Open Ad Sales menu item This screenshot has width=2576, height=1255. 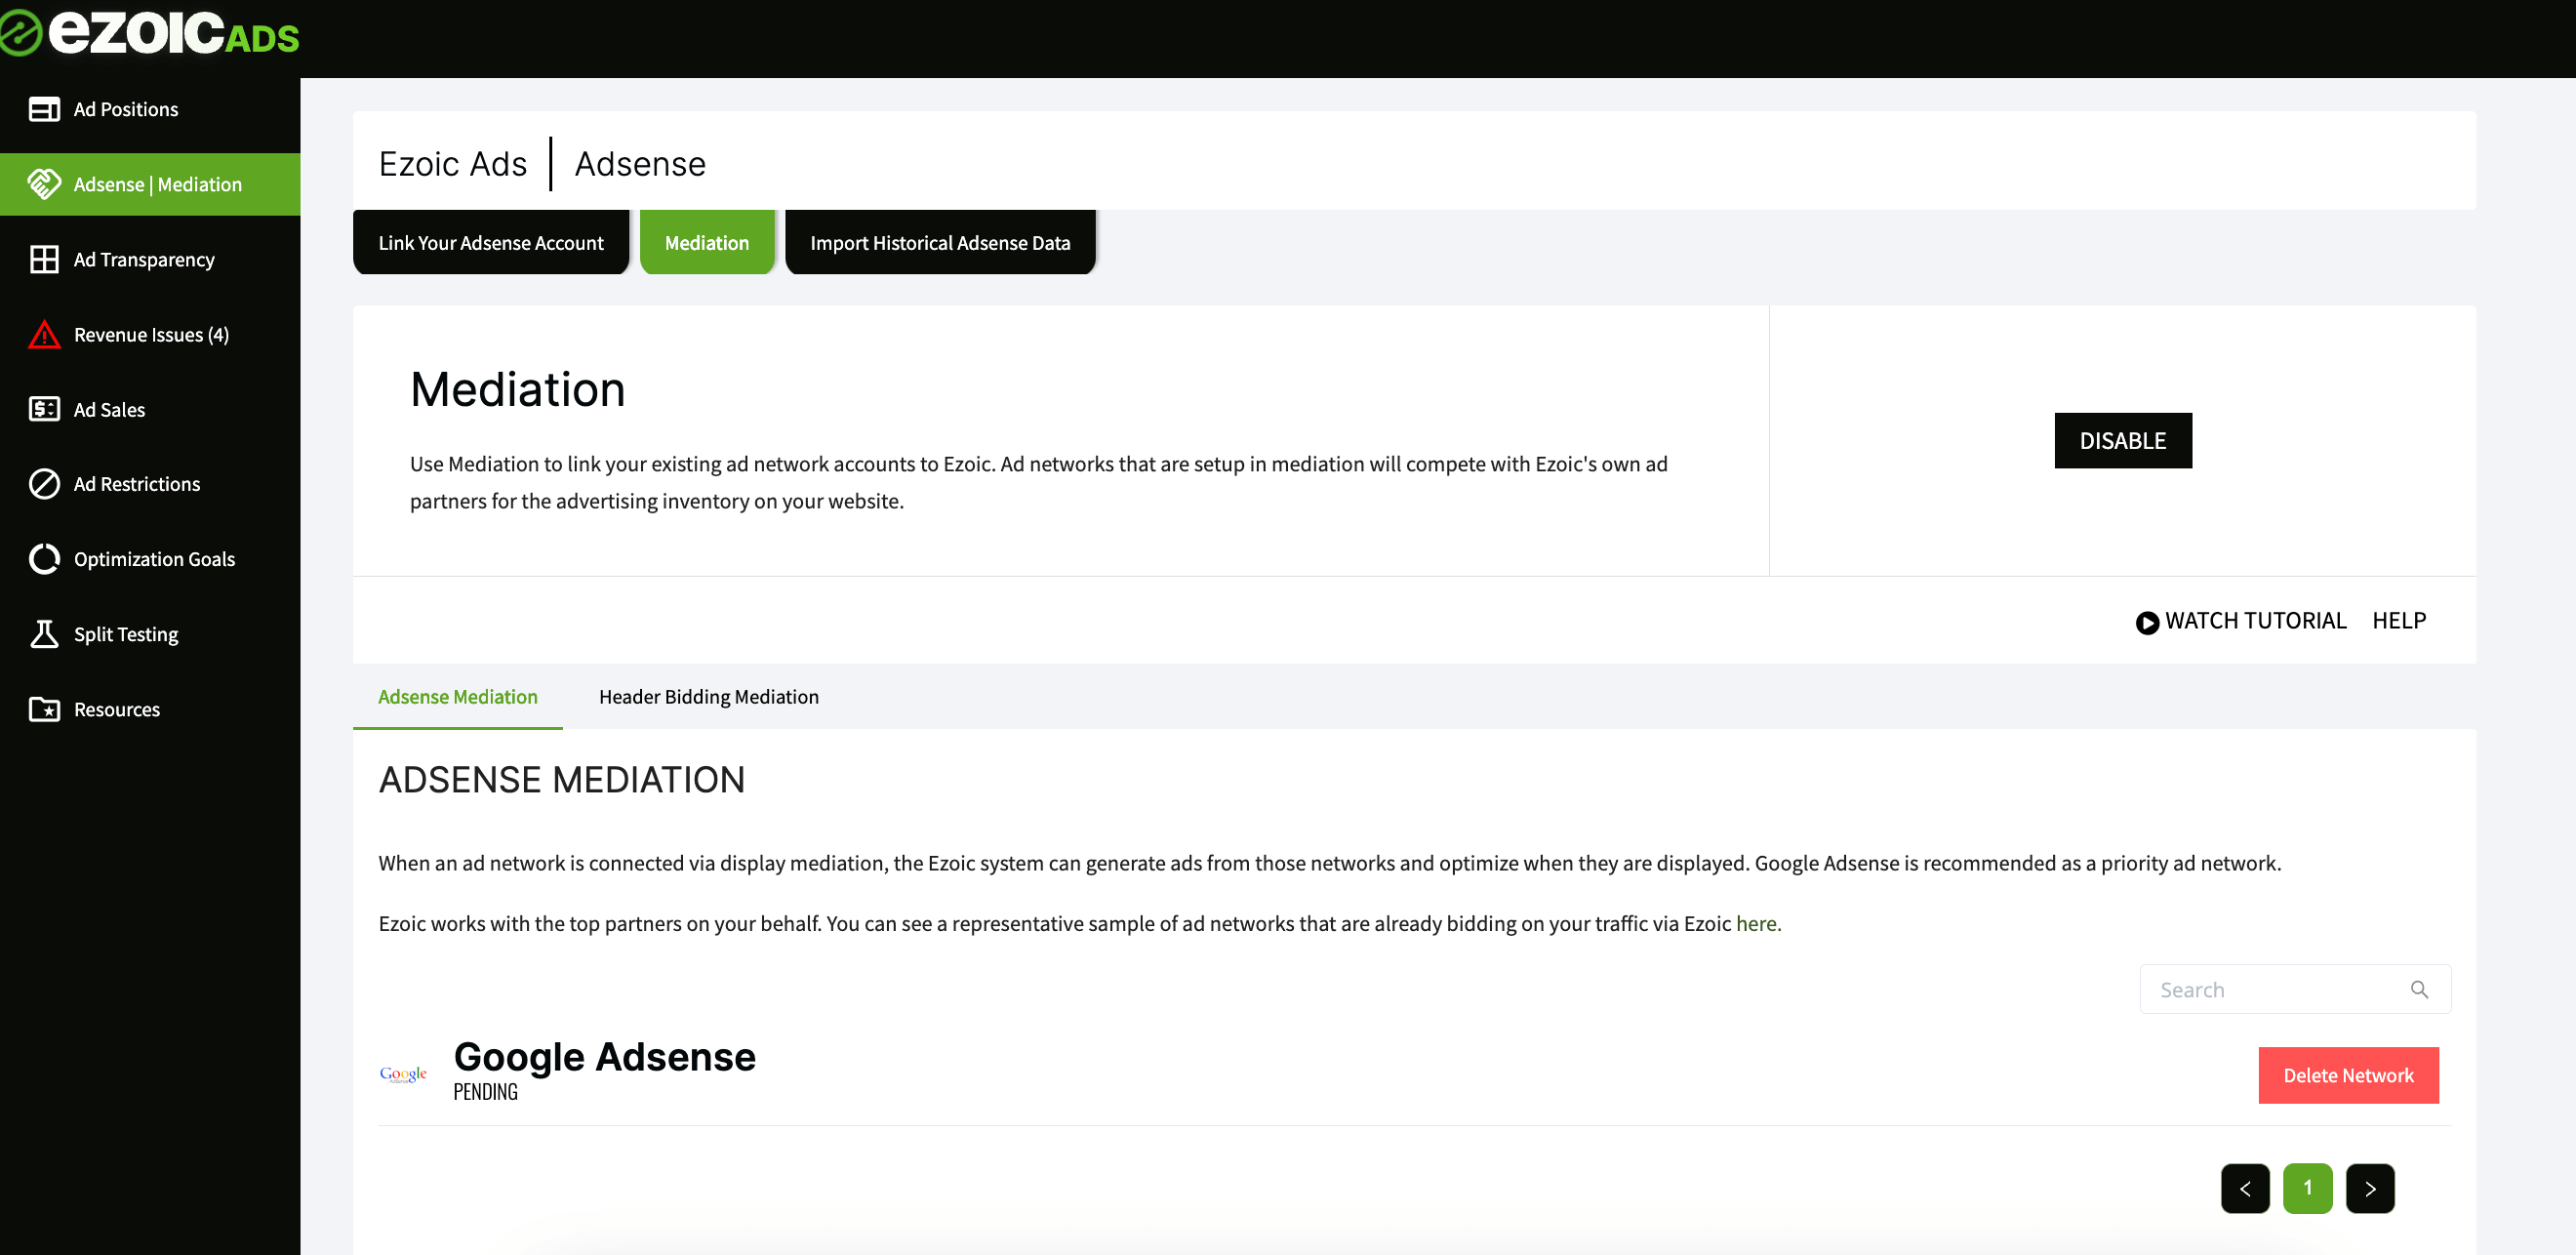coord(150,409)
